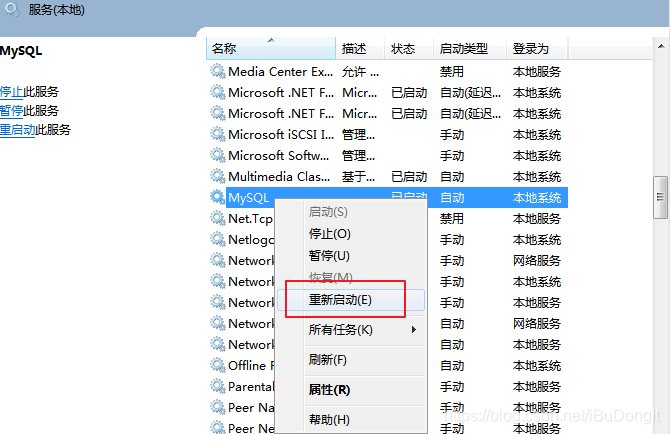Click gear icon beside Microsoft Softw... service

pyautogui.click(x=217, y=155)
